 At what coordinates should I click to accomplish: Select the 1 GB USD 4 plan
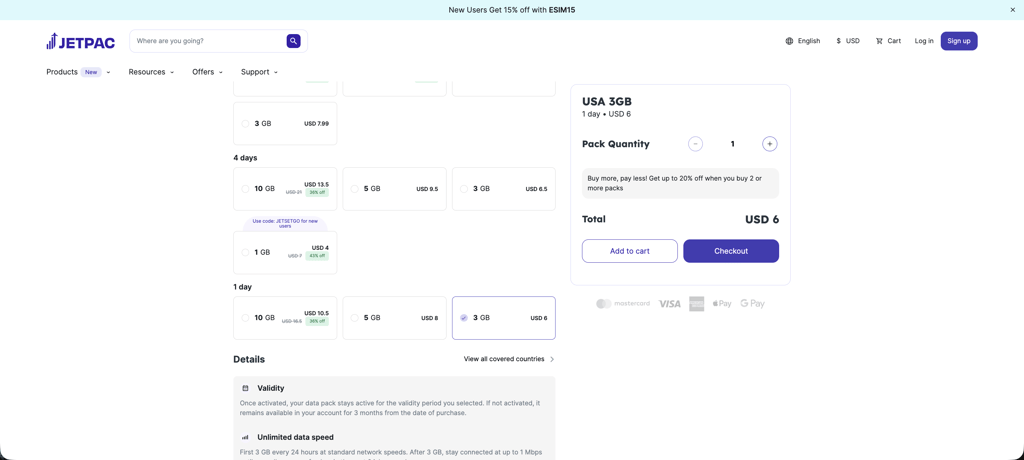285,252
